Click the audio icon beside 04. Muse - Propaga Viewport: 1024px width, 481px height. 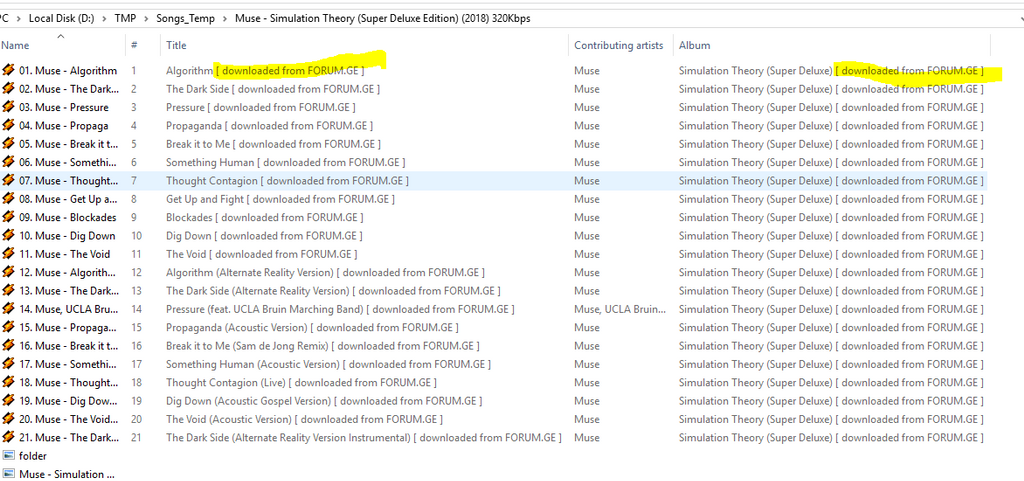(x=8, y=125)
